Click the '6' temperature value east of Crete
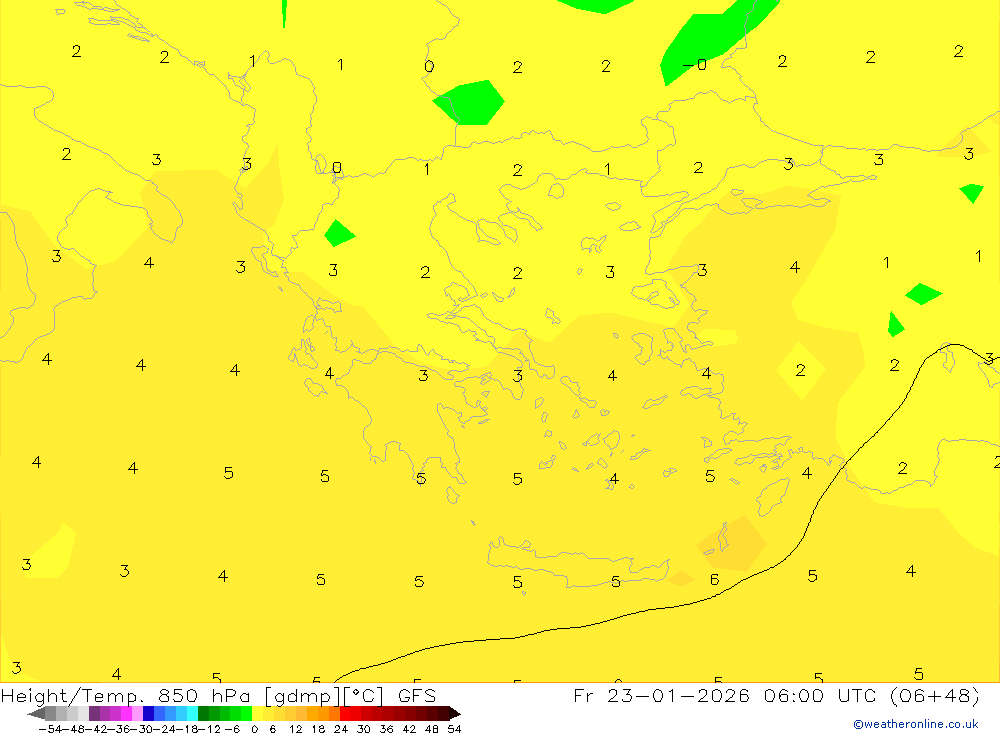 714,579
